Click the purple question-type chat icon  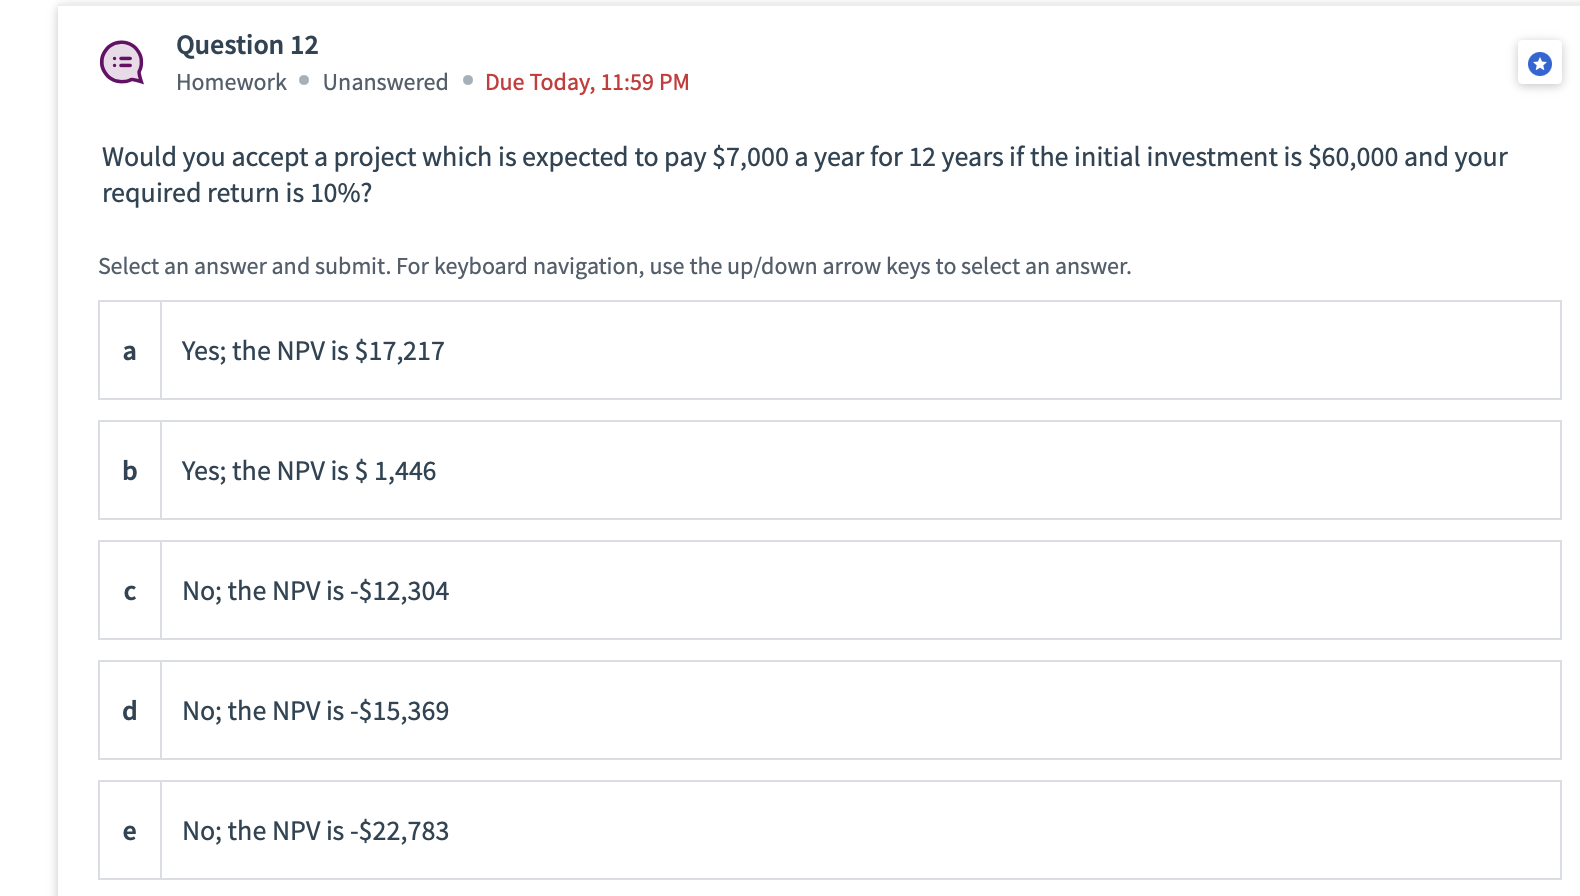[x=122, y=63]
